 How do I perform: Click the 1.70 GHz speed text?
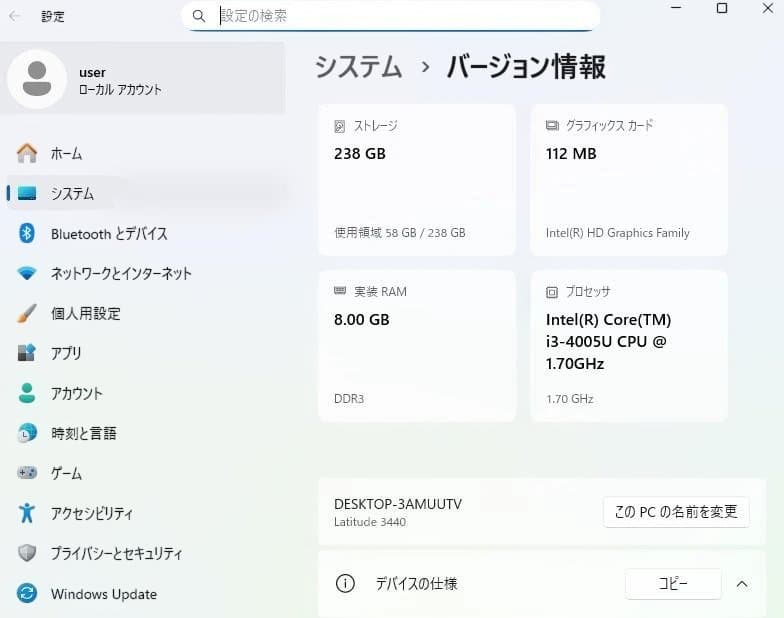click(570, 398)
